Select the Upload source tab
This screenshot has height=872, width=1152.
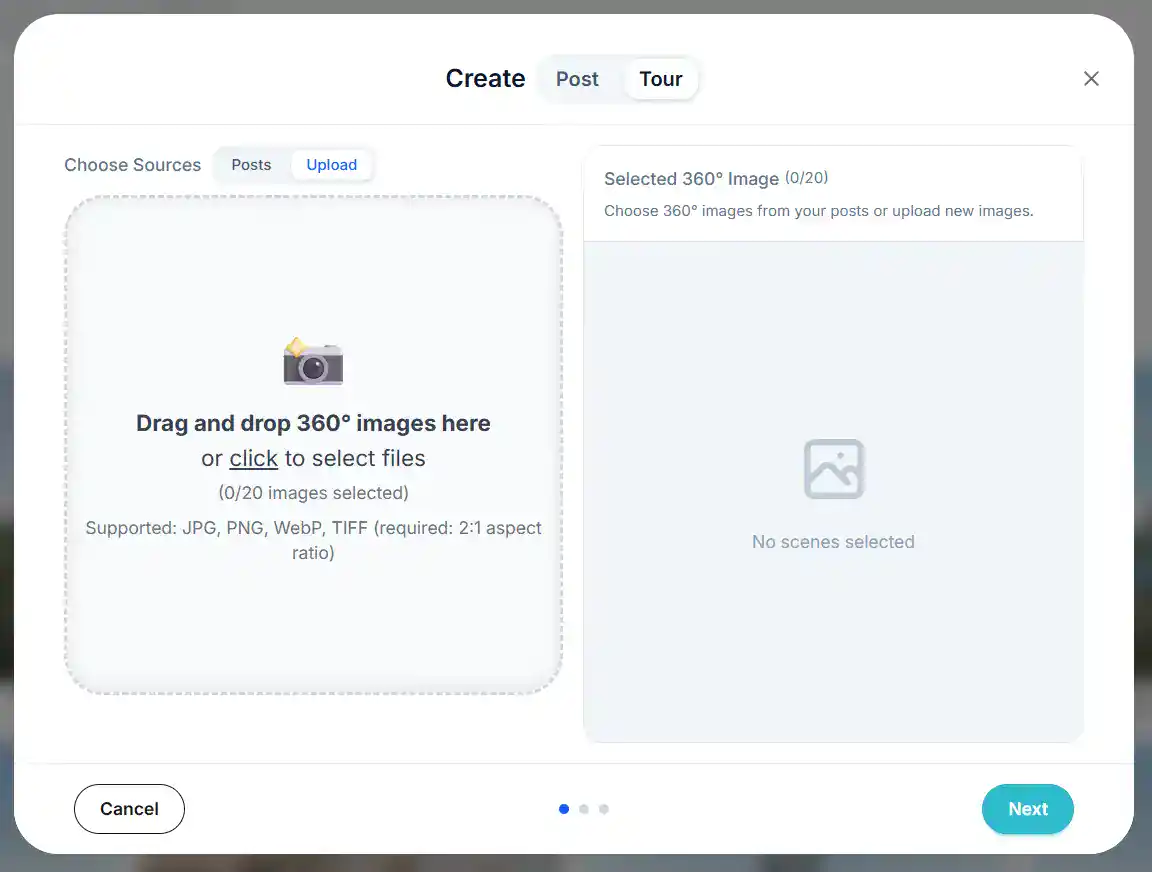[331, 165]
